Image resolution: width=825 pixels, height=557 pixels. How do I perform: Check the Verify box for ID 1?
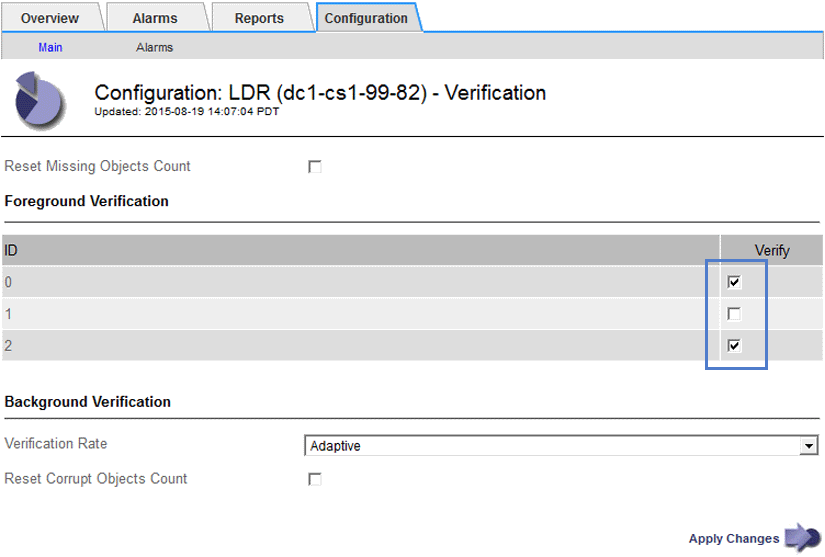(734, 314)
